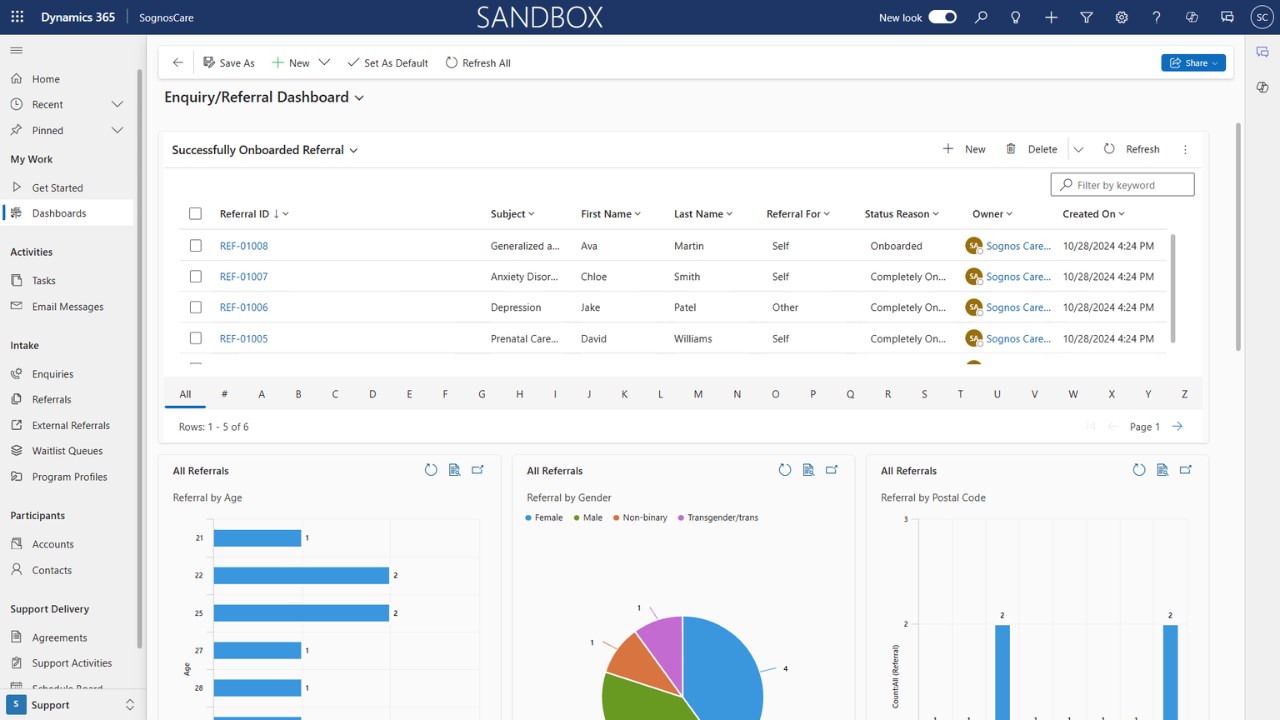Click Refresh All

tap(478, 62)
